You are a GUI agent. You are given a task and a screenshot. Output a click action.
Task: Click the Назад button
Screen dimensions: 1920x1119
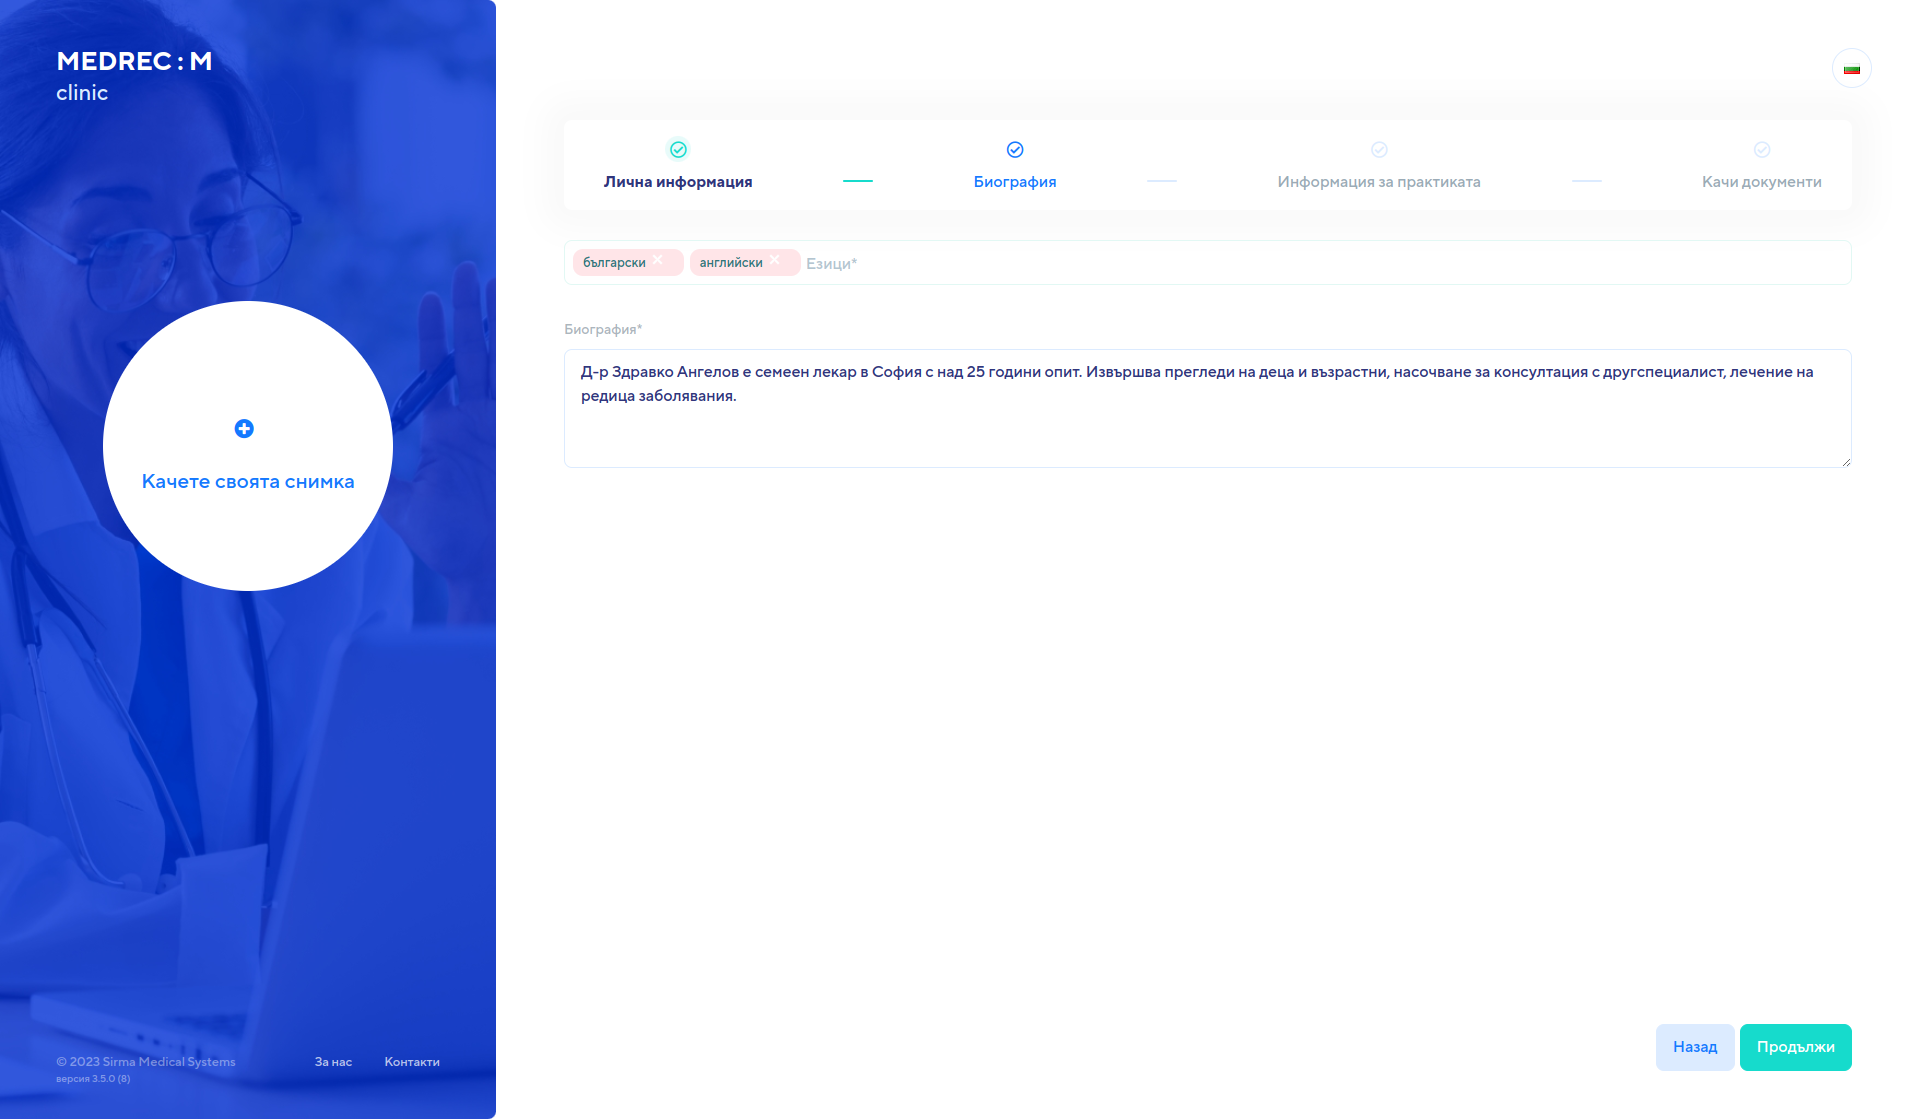(x=1695, y=1047)
